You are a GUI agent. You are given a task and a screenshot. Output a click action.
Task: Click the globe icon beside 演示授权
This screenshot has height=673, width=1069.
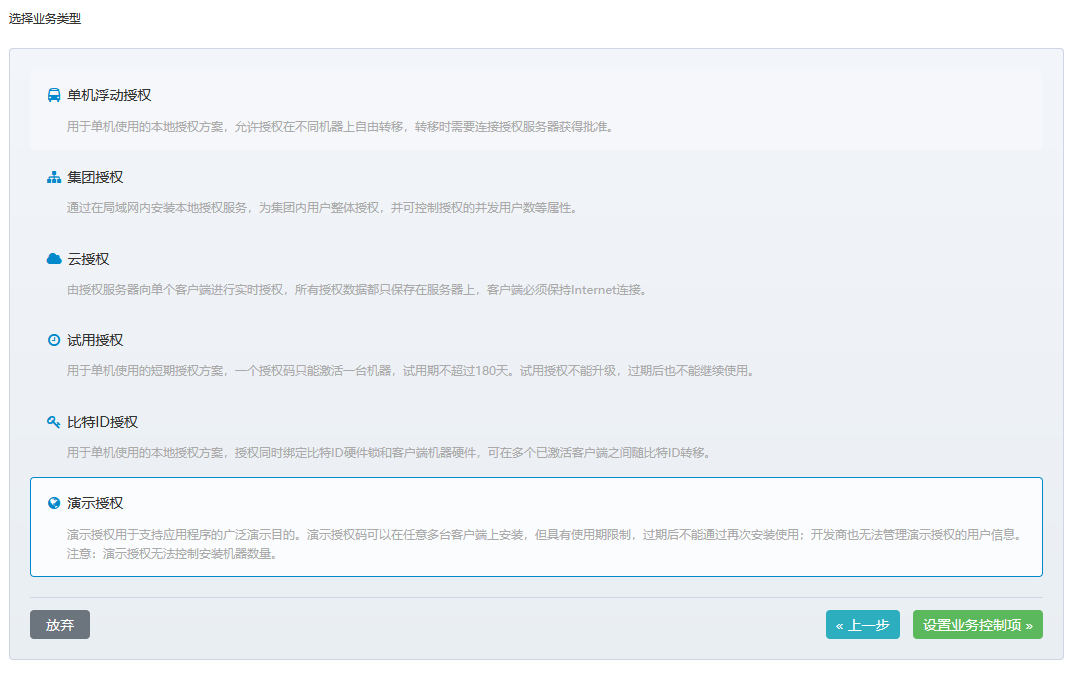point(53,504)
